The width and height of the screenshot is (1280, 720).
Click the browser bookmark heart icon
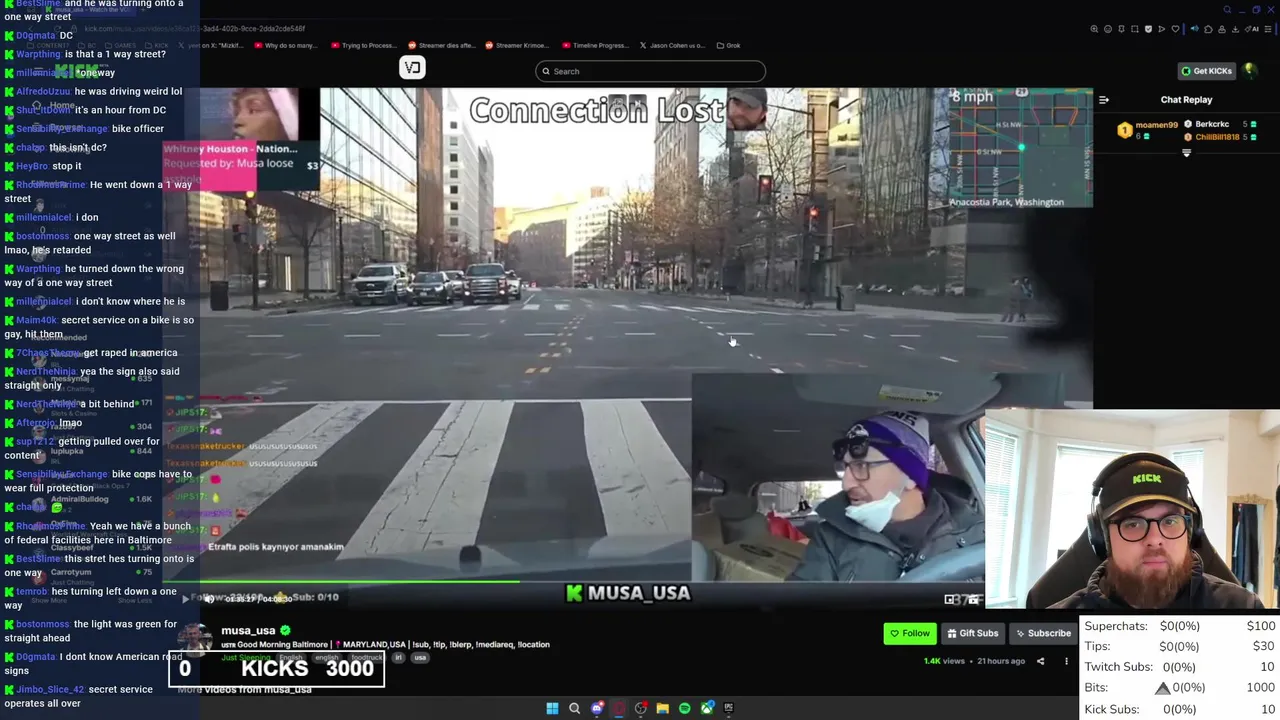[x=1175, y=29]
